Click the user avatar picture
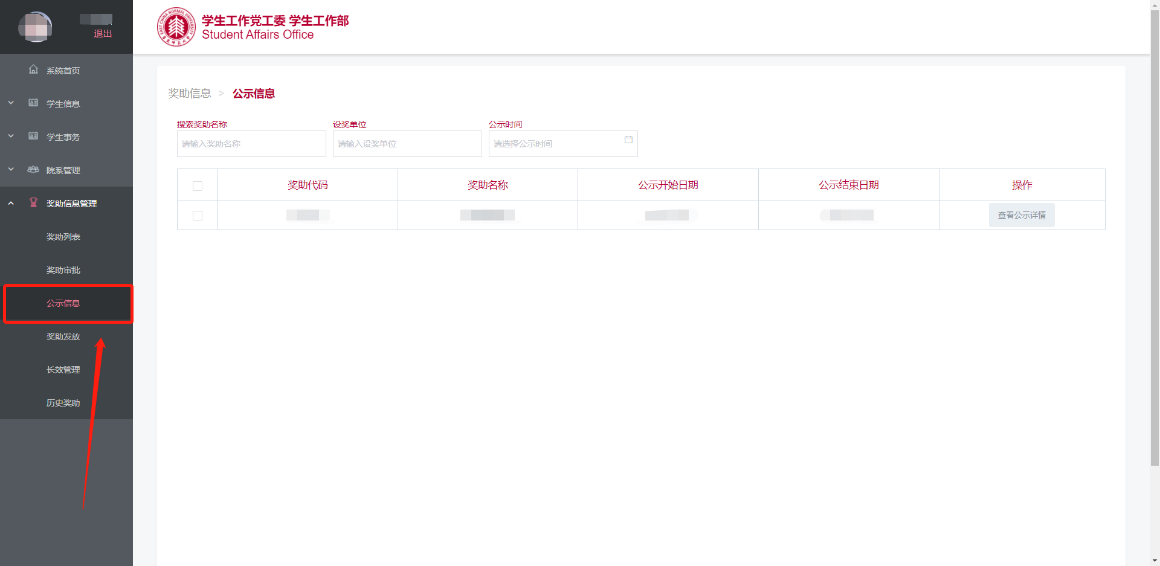Viewport: 1160px width, 566px height. coord(36,26)
